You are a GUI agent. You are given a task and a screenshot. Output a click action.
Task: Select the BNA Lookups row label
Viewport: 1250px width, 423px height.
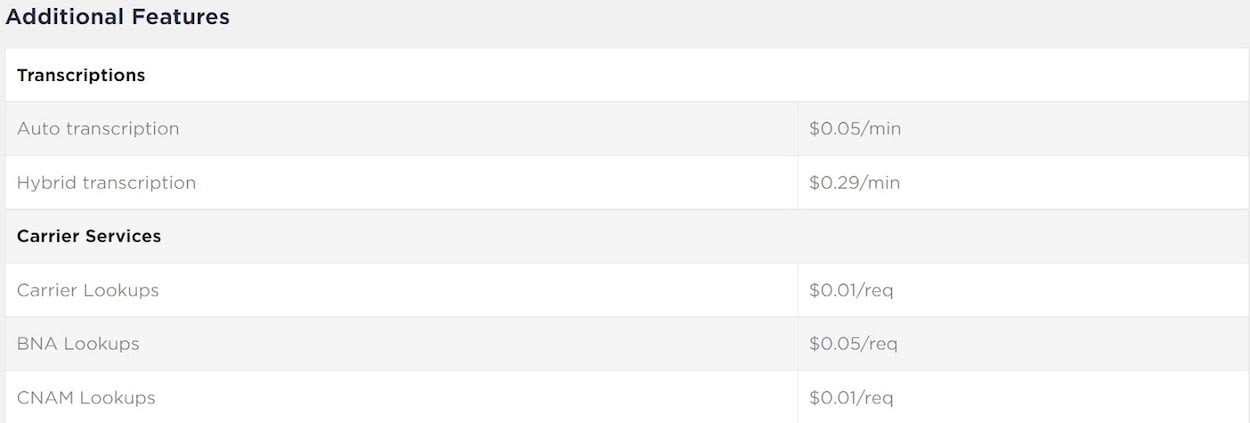[78, 344]
